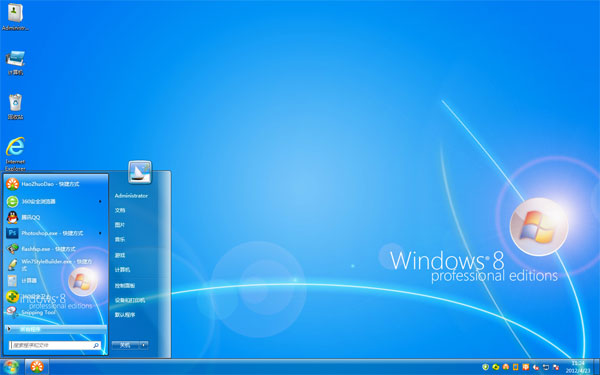
Task: Click the Calculator icon in Start menu
Action: tap(12, 280)
